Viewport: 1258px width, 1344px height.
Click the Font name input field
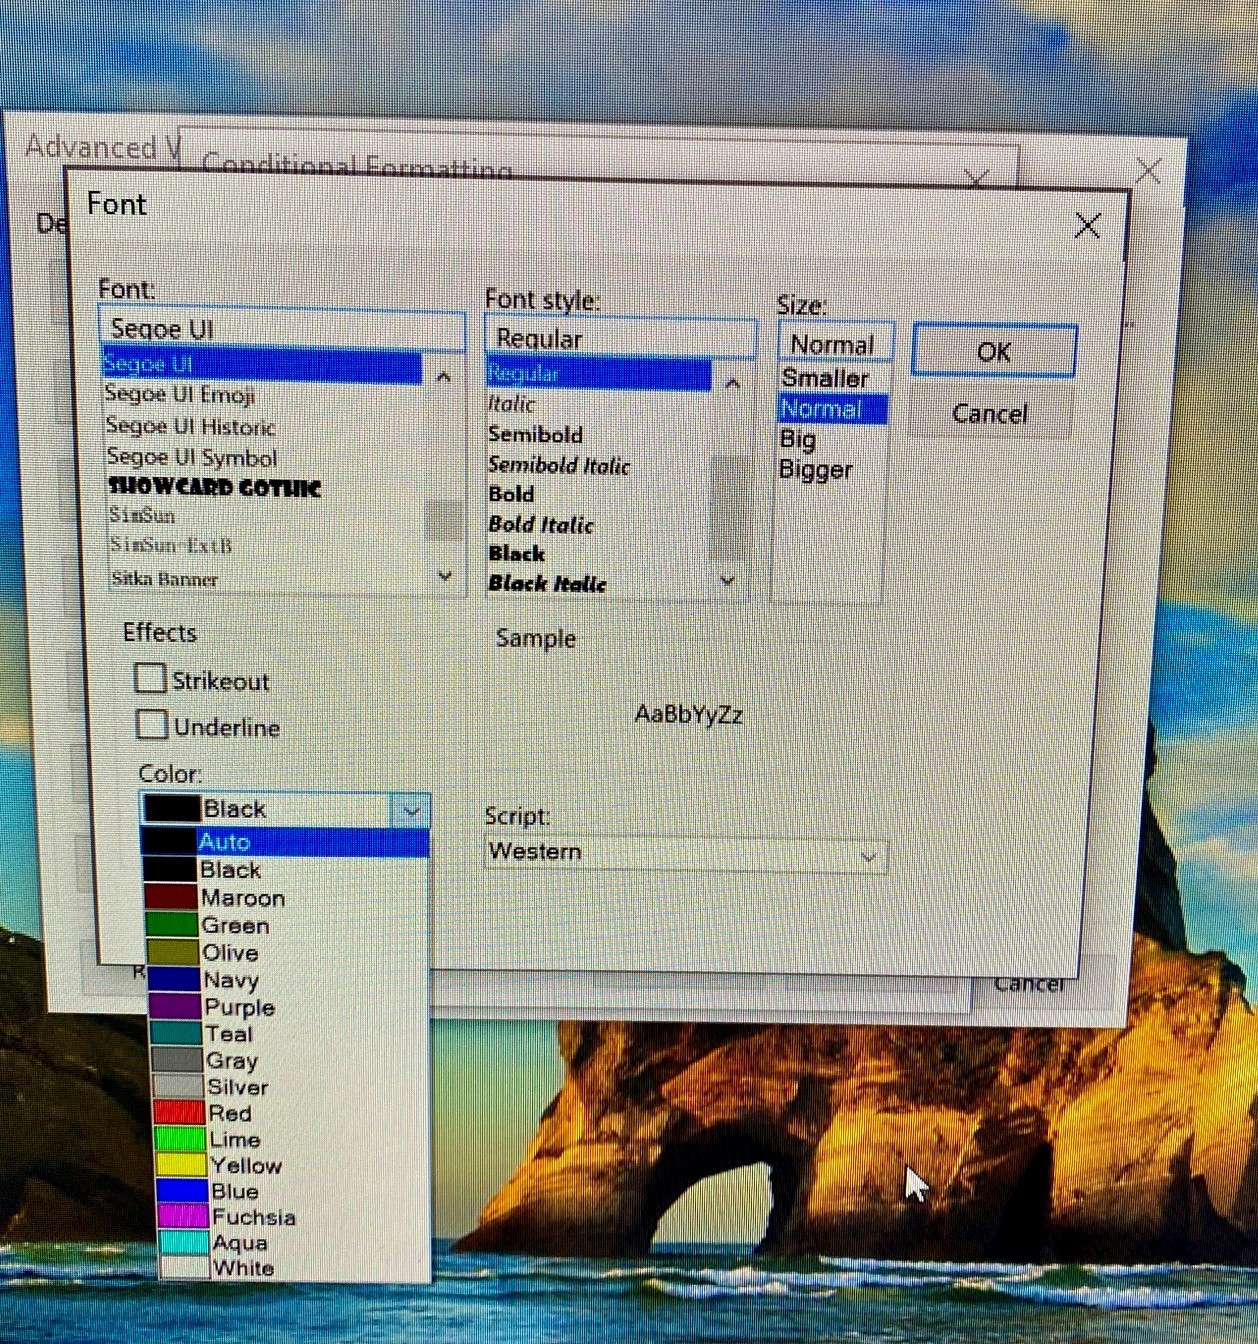click(x=283, y=329)
